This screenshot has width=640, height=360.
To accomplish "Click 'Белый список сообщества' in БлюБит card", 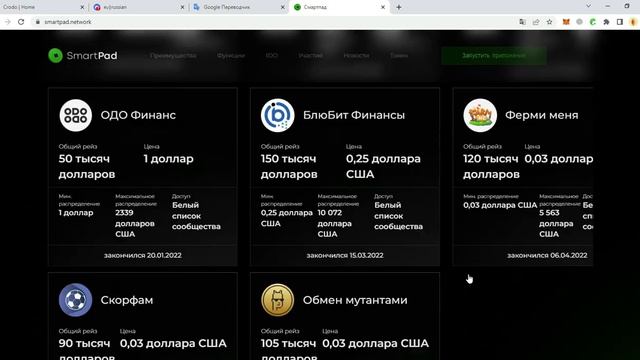I will (398, 216).
